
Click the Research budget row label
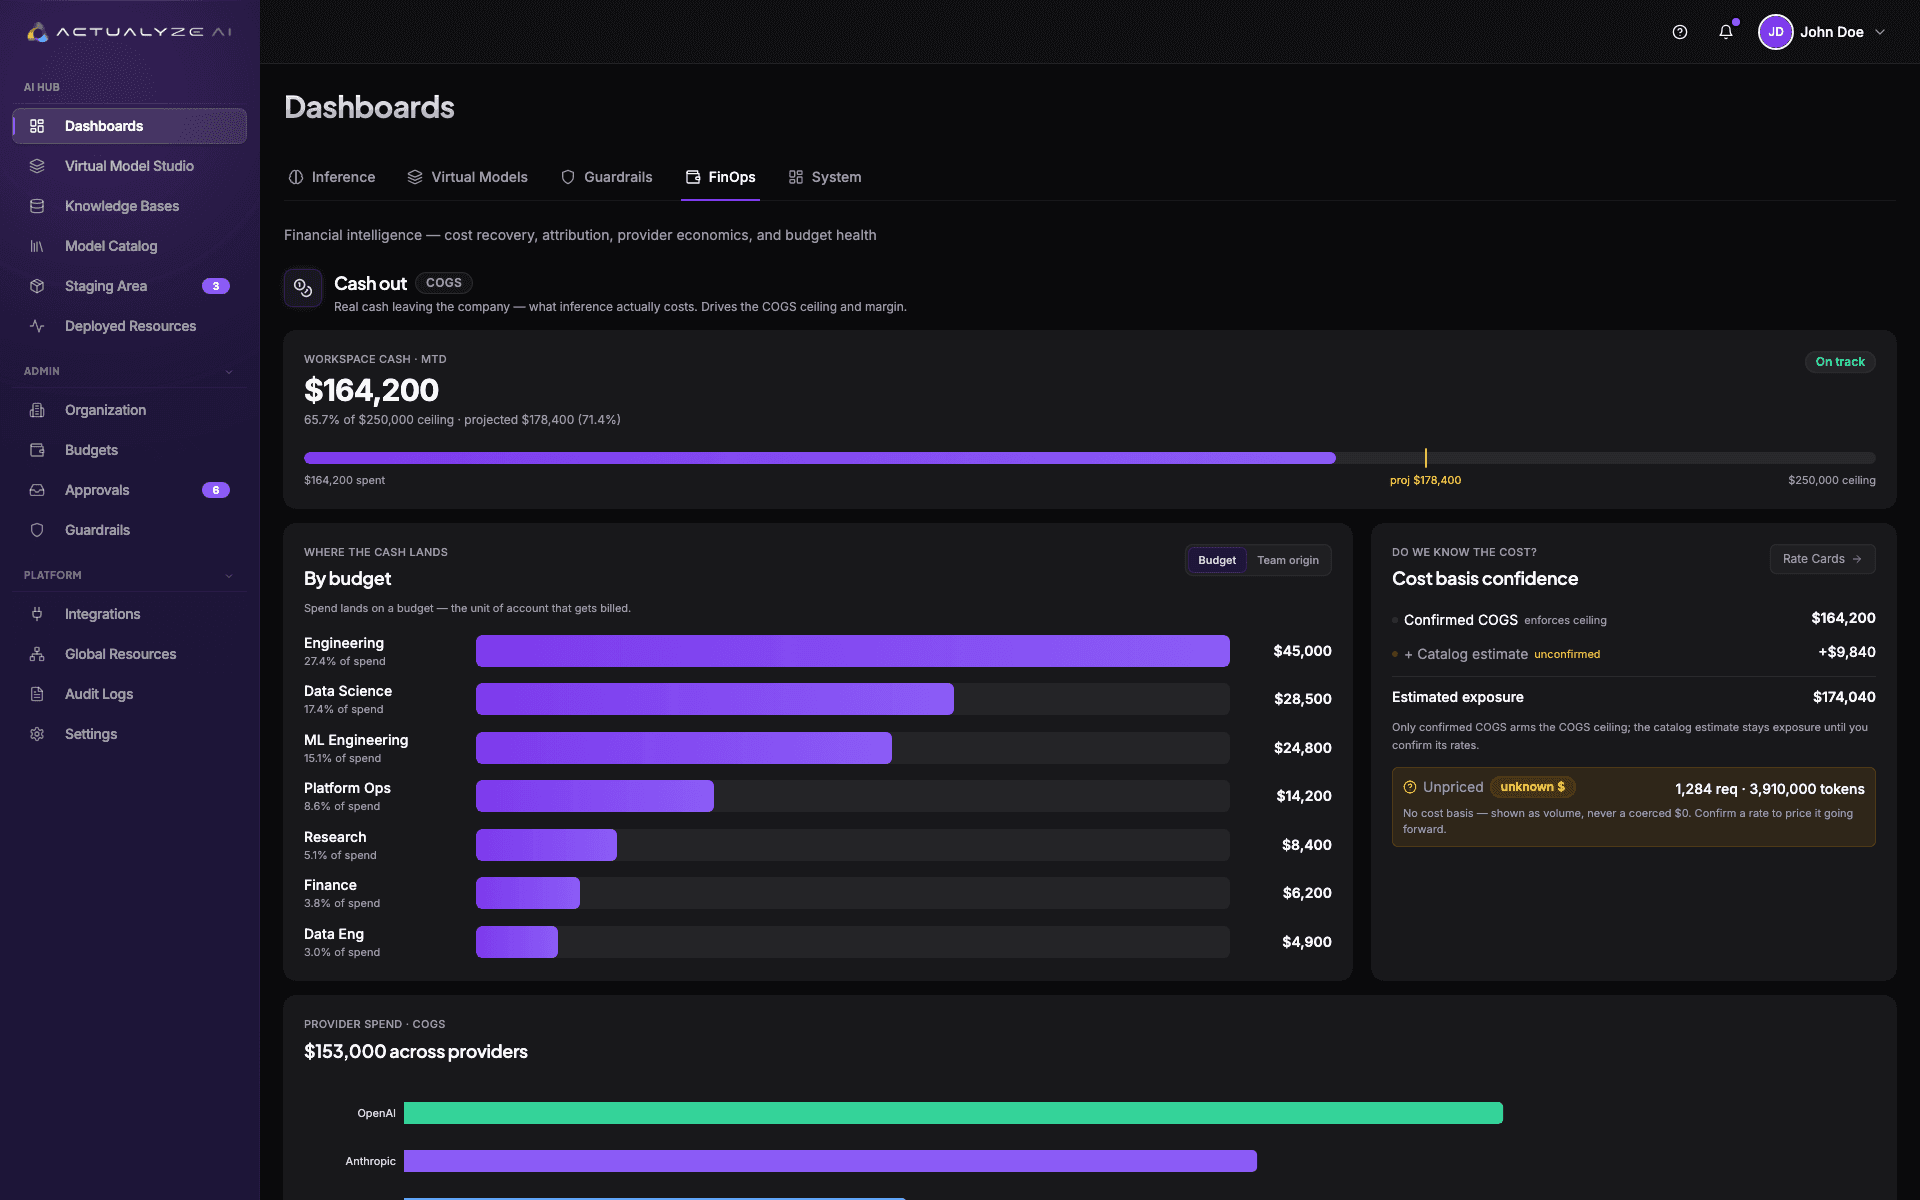[x=335, y=837]
